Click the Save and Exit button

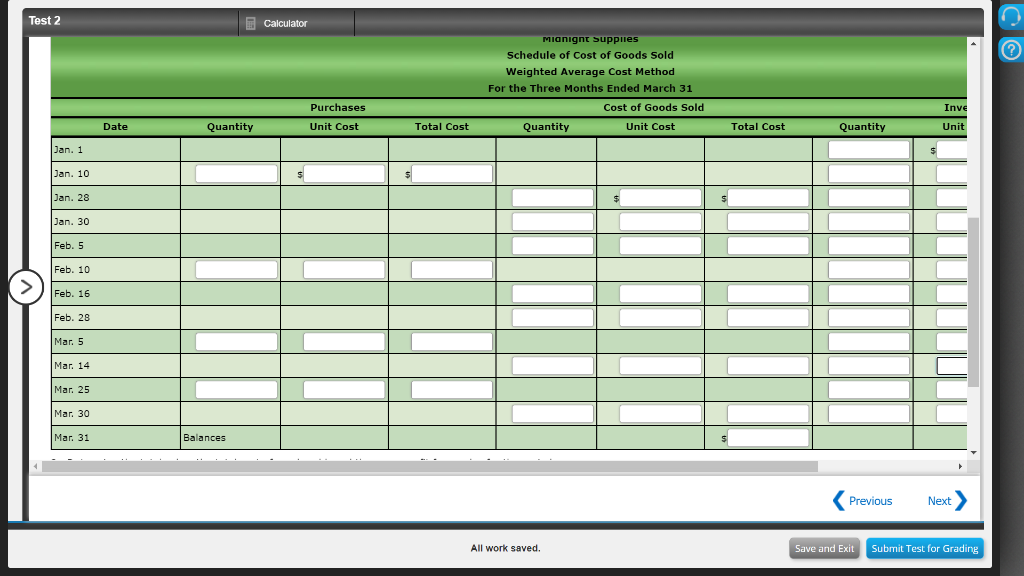(x=823, y=548)
